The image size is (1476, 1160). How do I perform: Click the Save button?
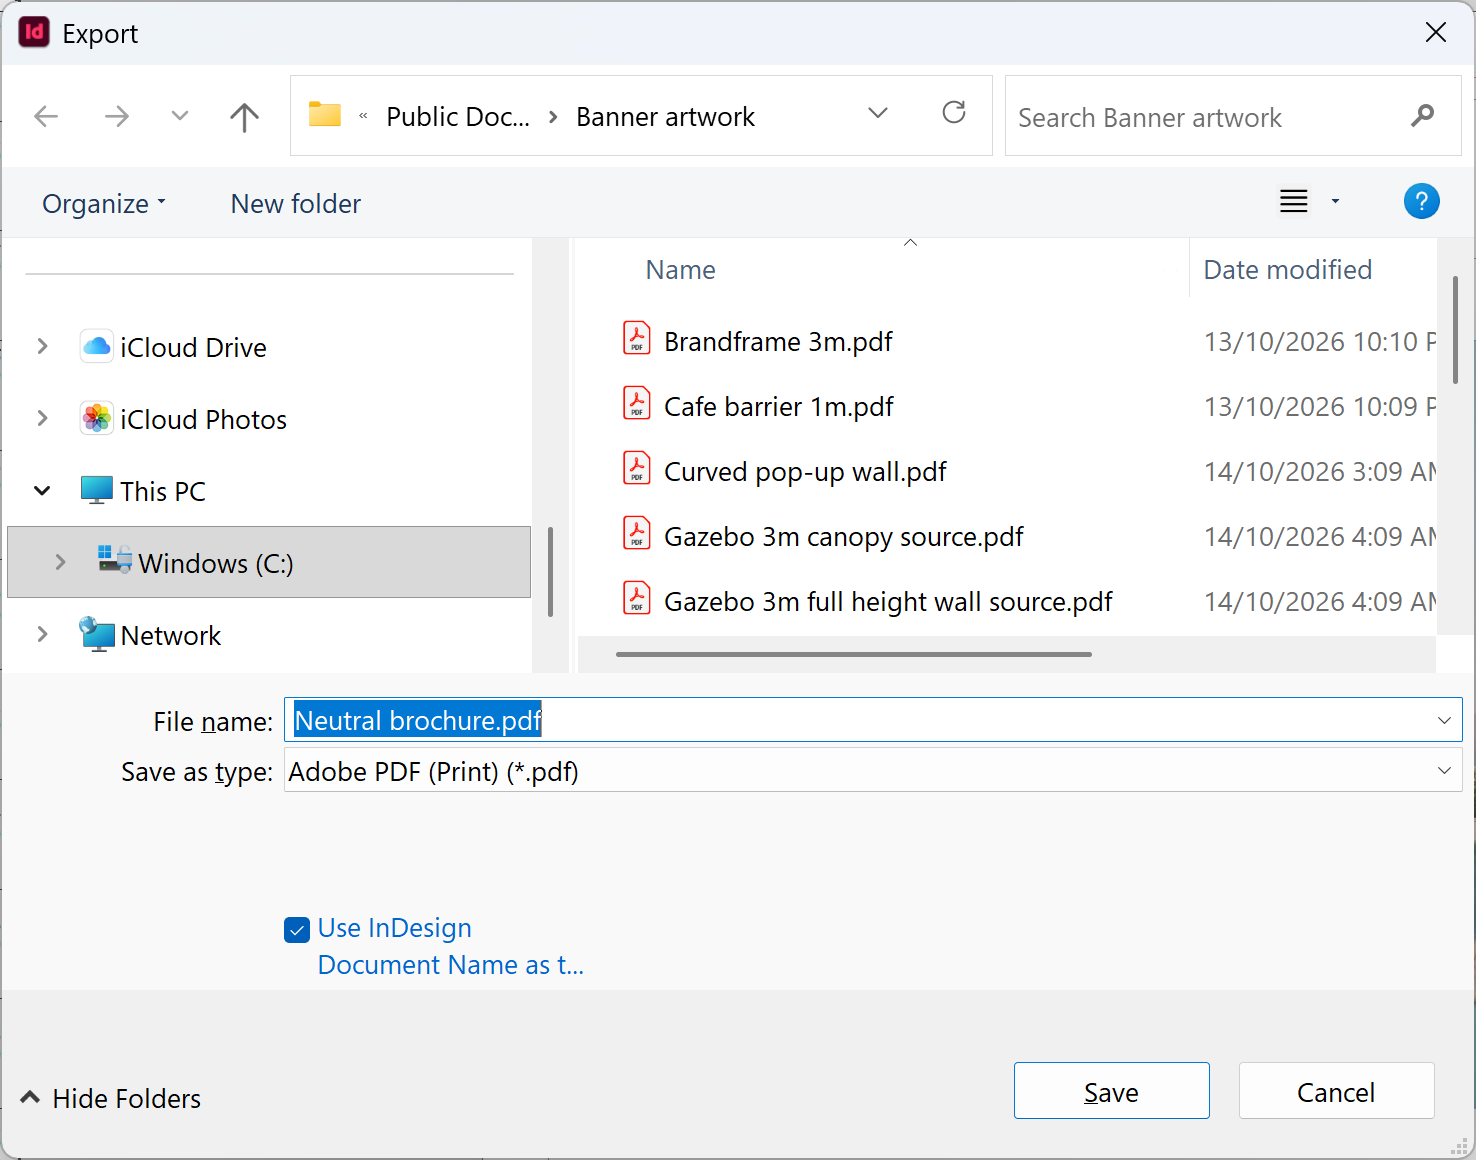tap(1111, 1091)
